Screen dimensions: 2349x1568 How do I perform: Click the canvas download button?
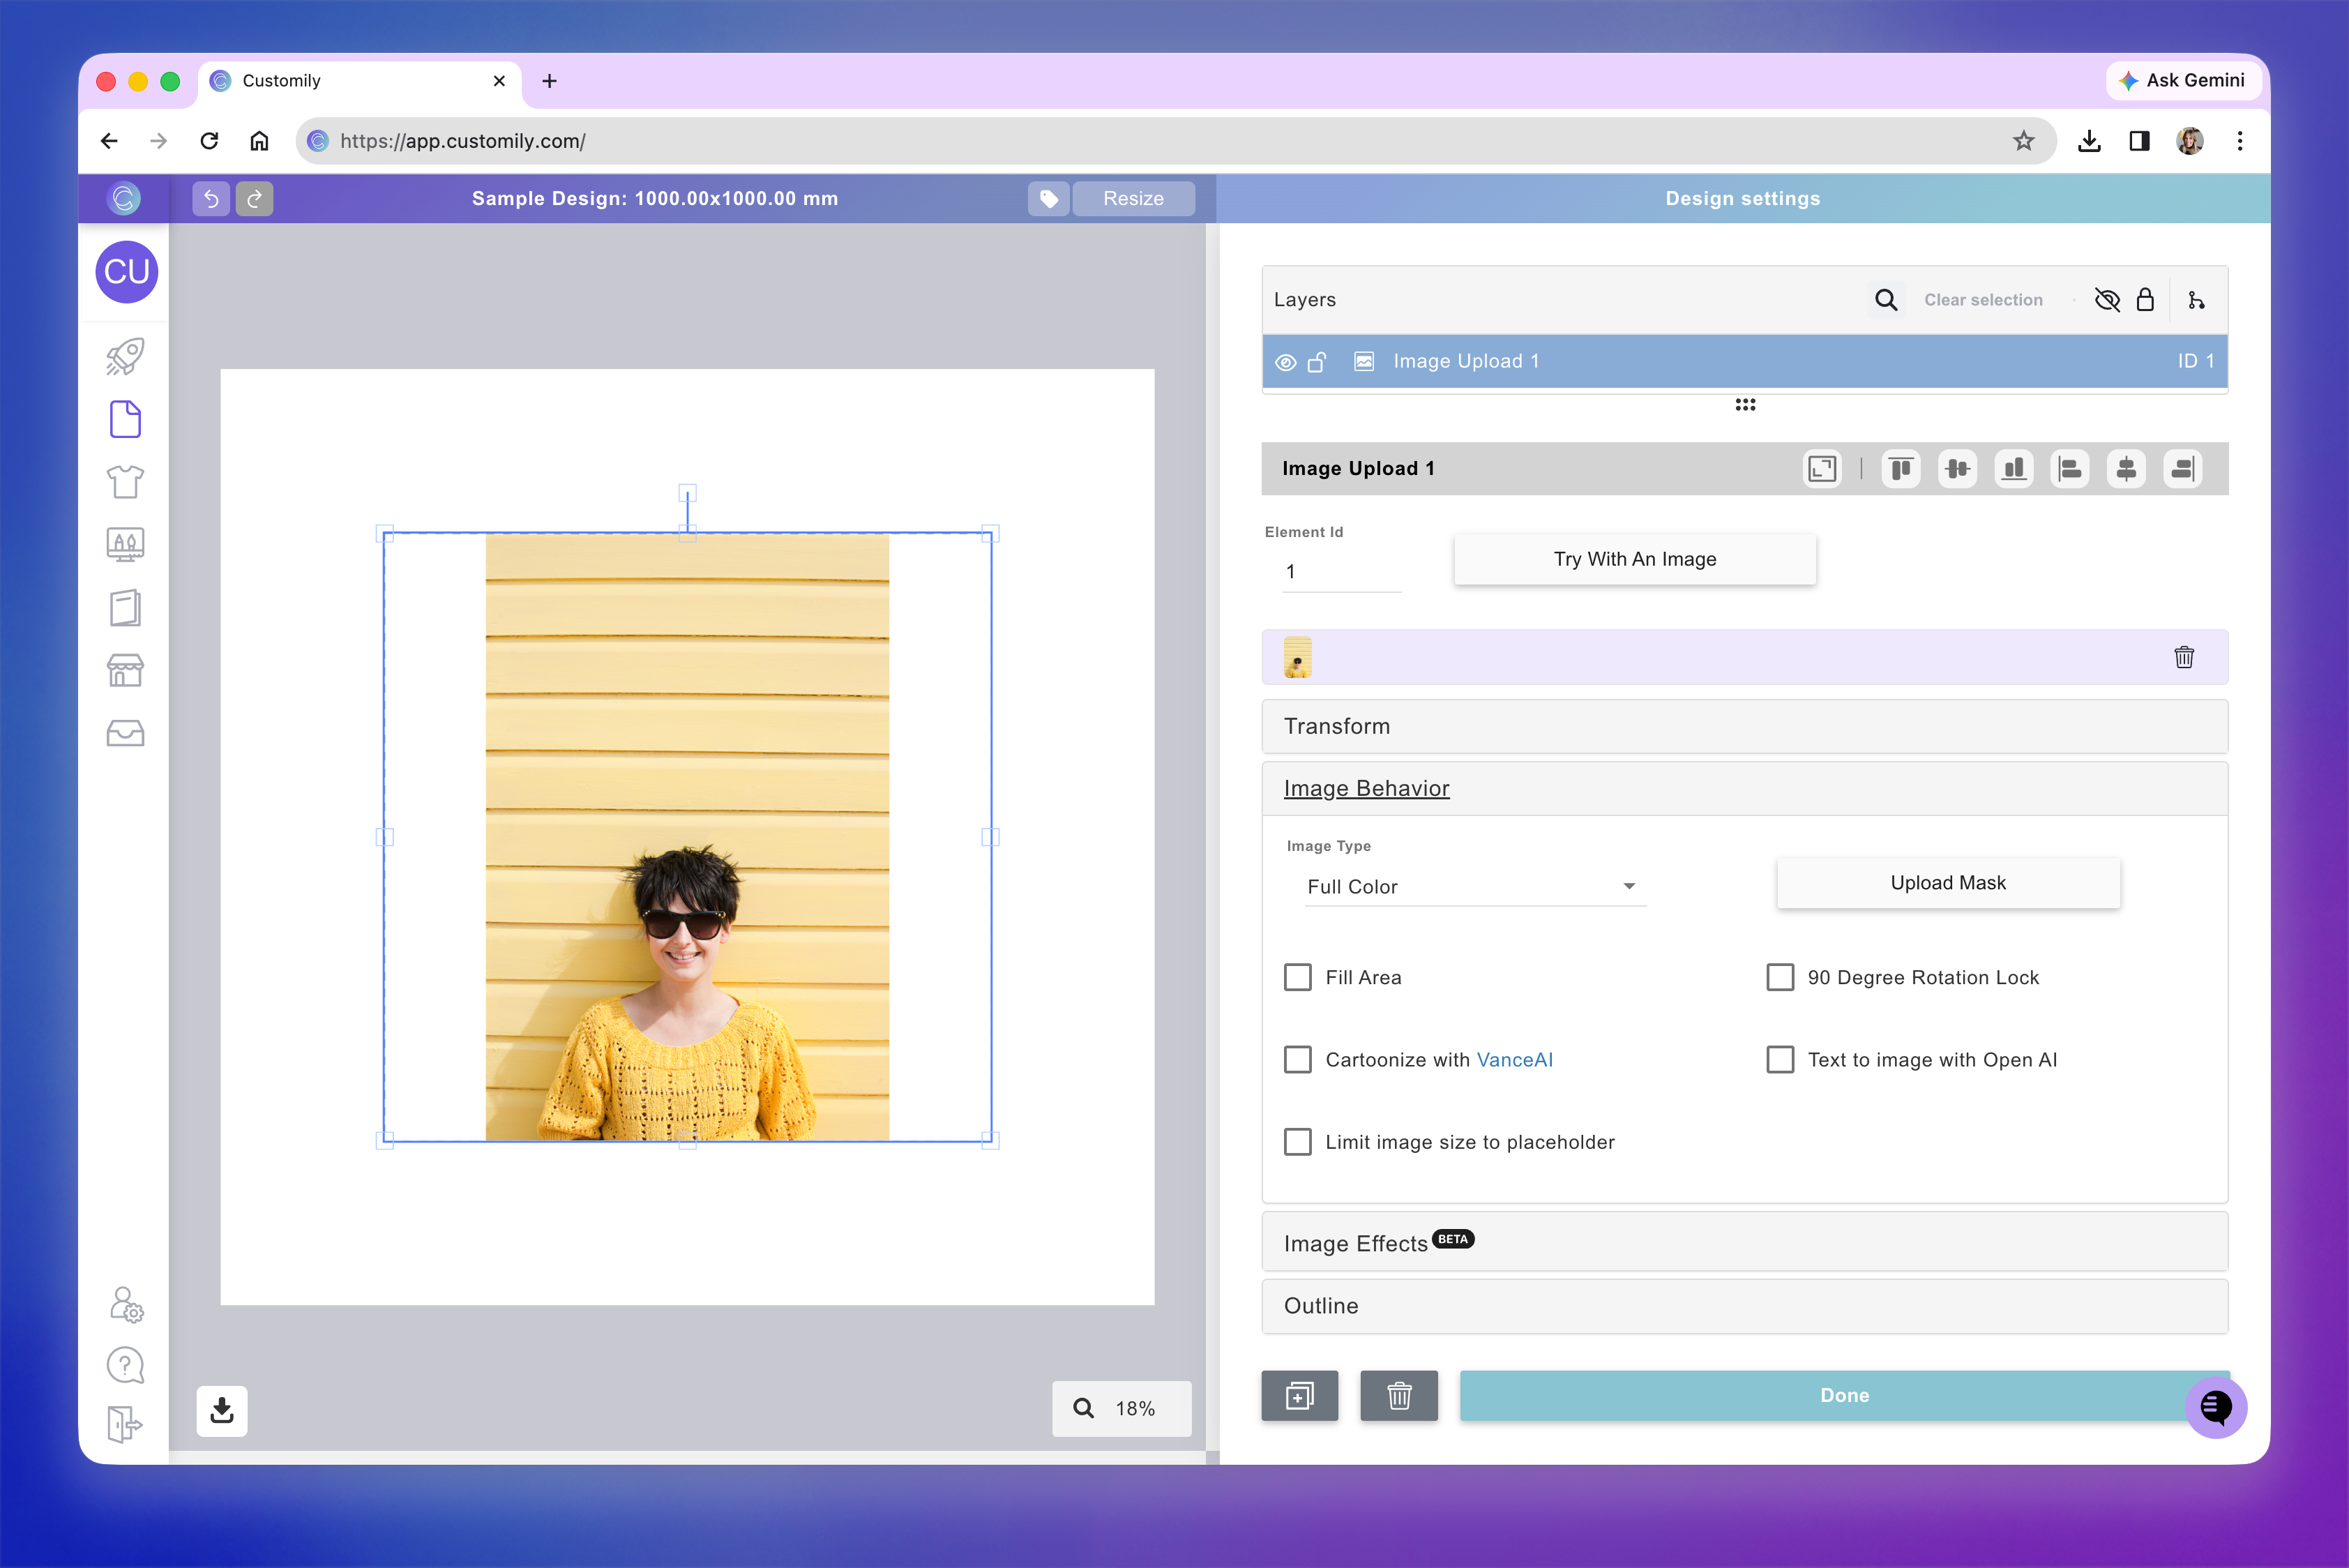click(x=222, y=1410)
